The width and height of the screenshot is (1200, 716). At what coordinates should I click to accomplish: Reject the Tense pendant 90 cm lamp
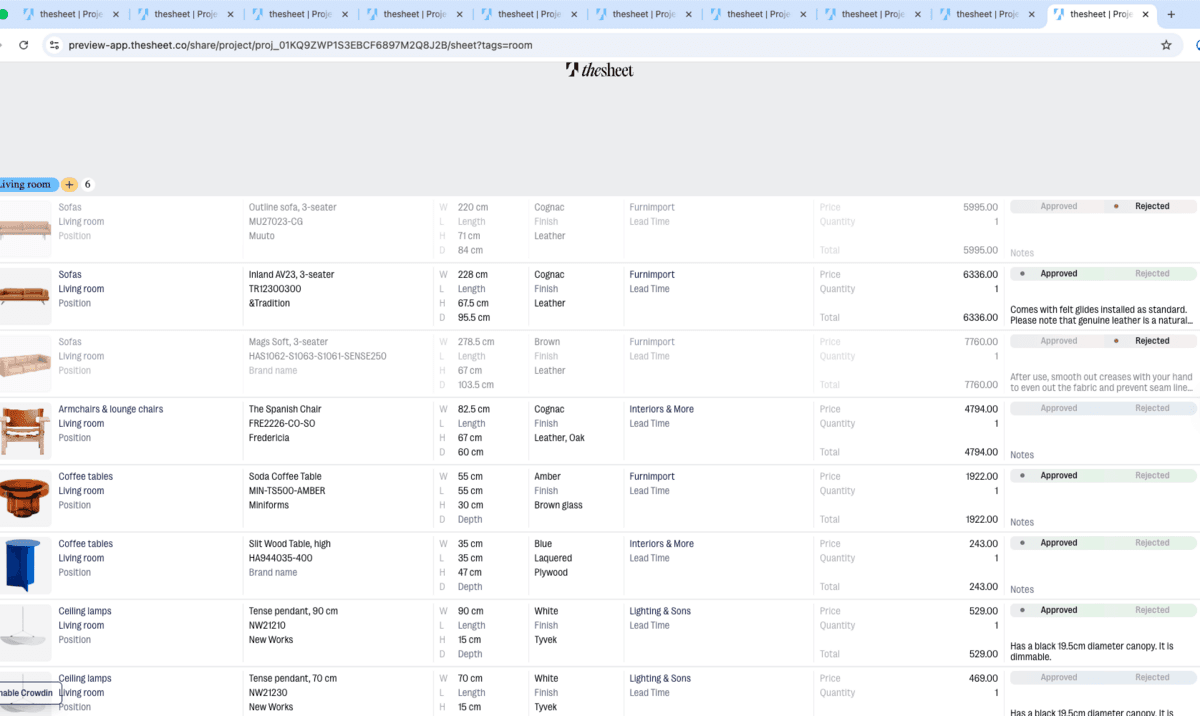pos(1152,610)
